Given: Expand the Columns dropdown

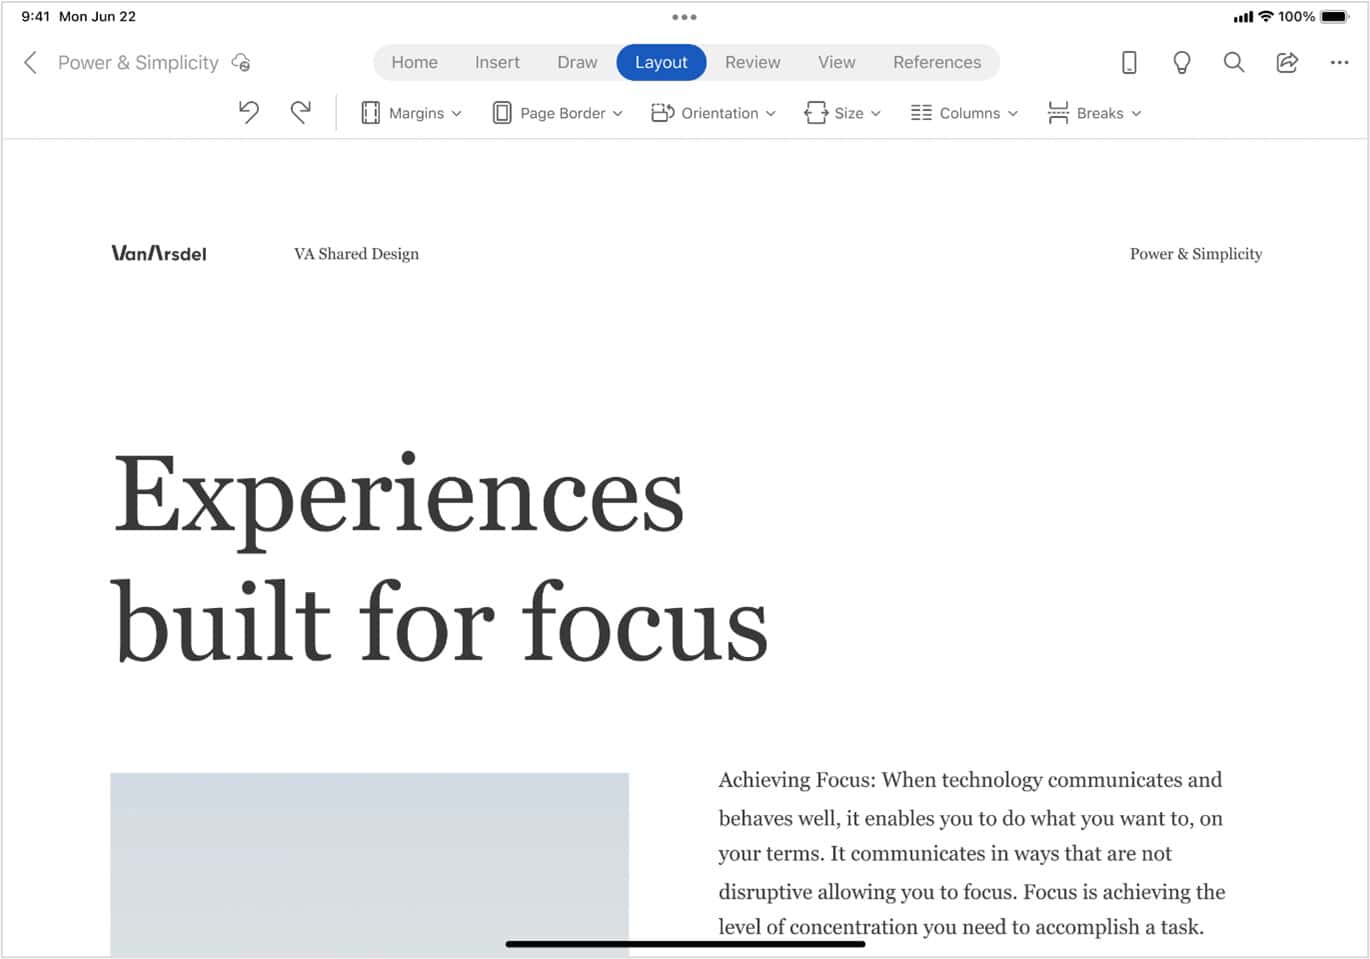Looking at the screenshot, I should [964, 113].
